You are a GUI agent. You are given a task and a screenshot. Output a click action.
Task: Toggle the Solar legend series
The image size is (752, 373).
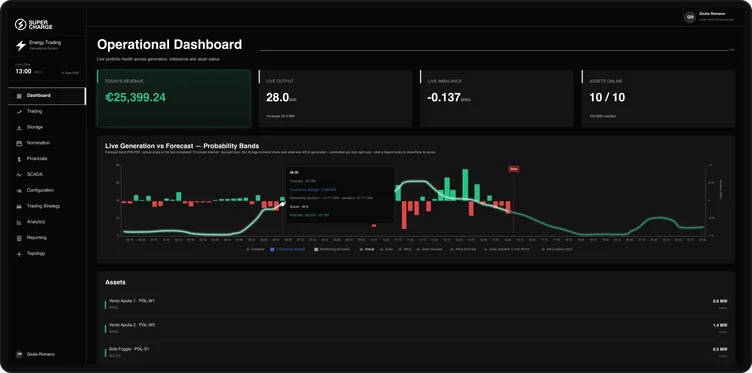pos(386,249)
